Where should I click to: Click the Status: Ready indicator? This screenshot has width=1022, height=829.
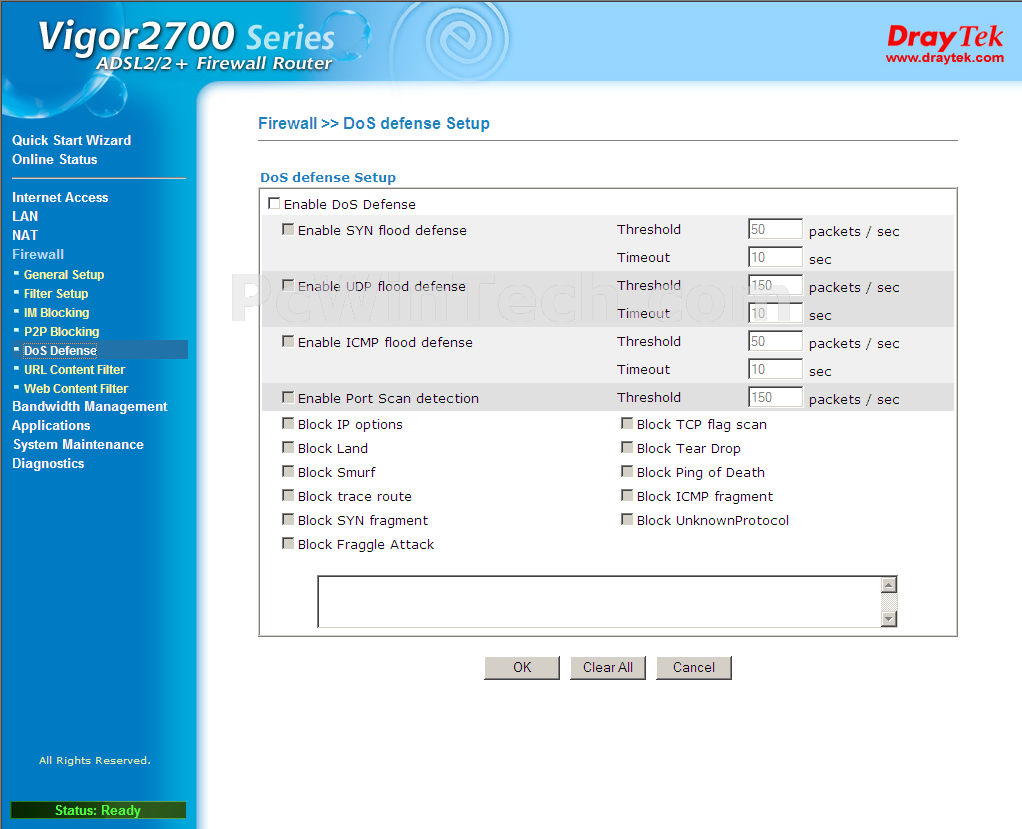(x=98, y=810)
